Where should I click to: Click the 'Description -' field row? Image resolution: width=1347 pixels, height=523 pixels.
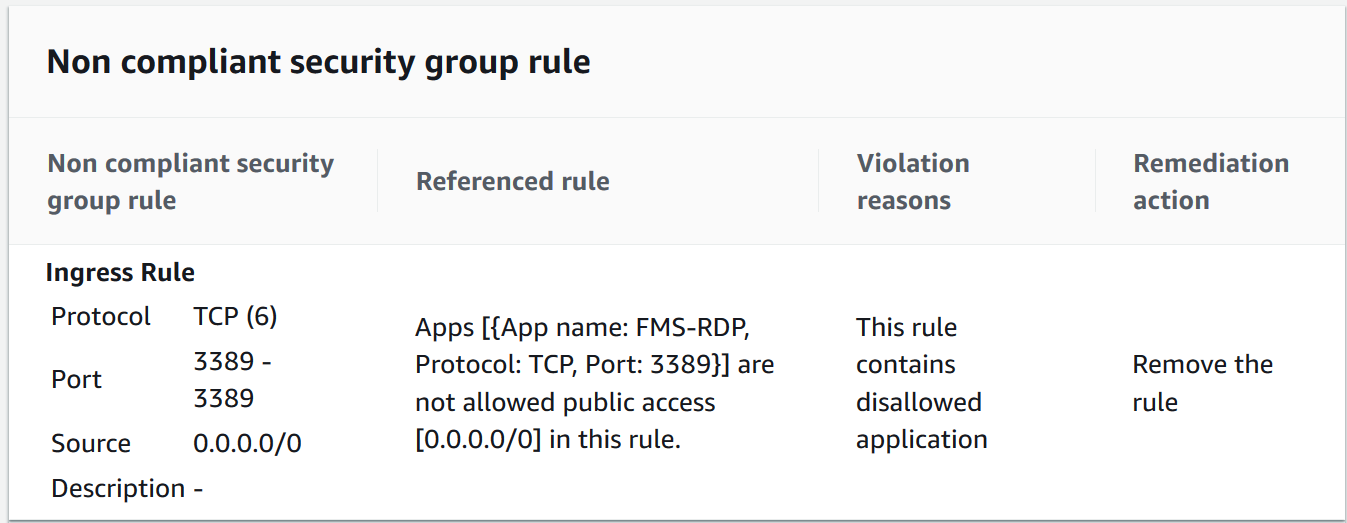pos(127,489)
